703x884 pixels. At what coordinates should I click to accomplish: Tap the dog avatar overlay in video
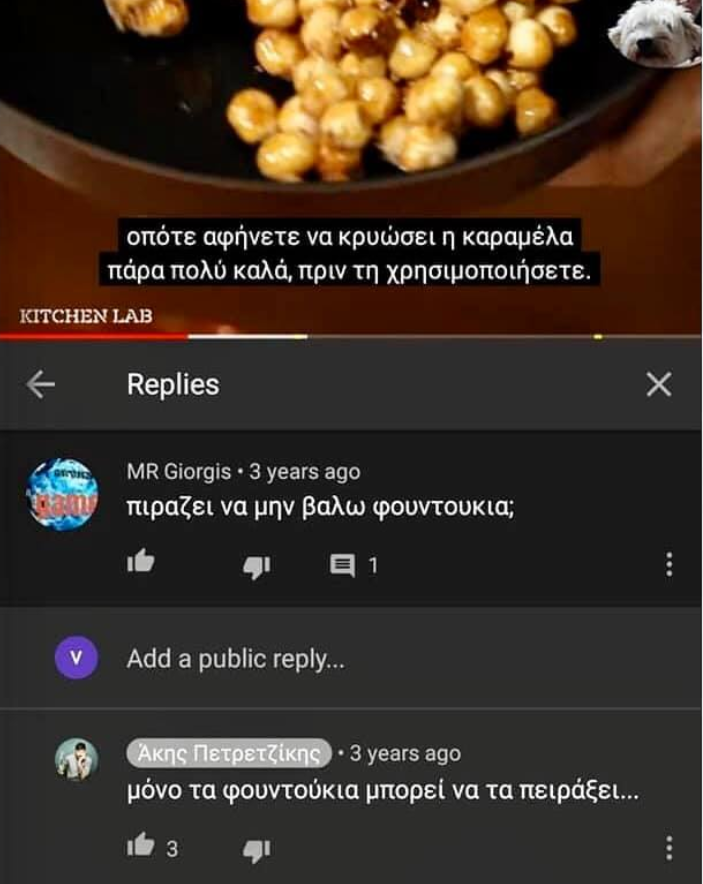click(x=654, y=32)
